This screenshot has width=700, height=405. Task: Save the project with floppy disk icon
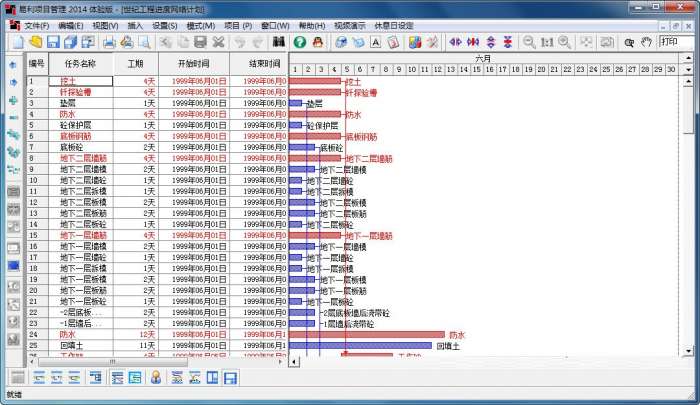click(x=54, y=42)
